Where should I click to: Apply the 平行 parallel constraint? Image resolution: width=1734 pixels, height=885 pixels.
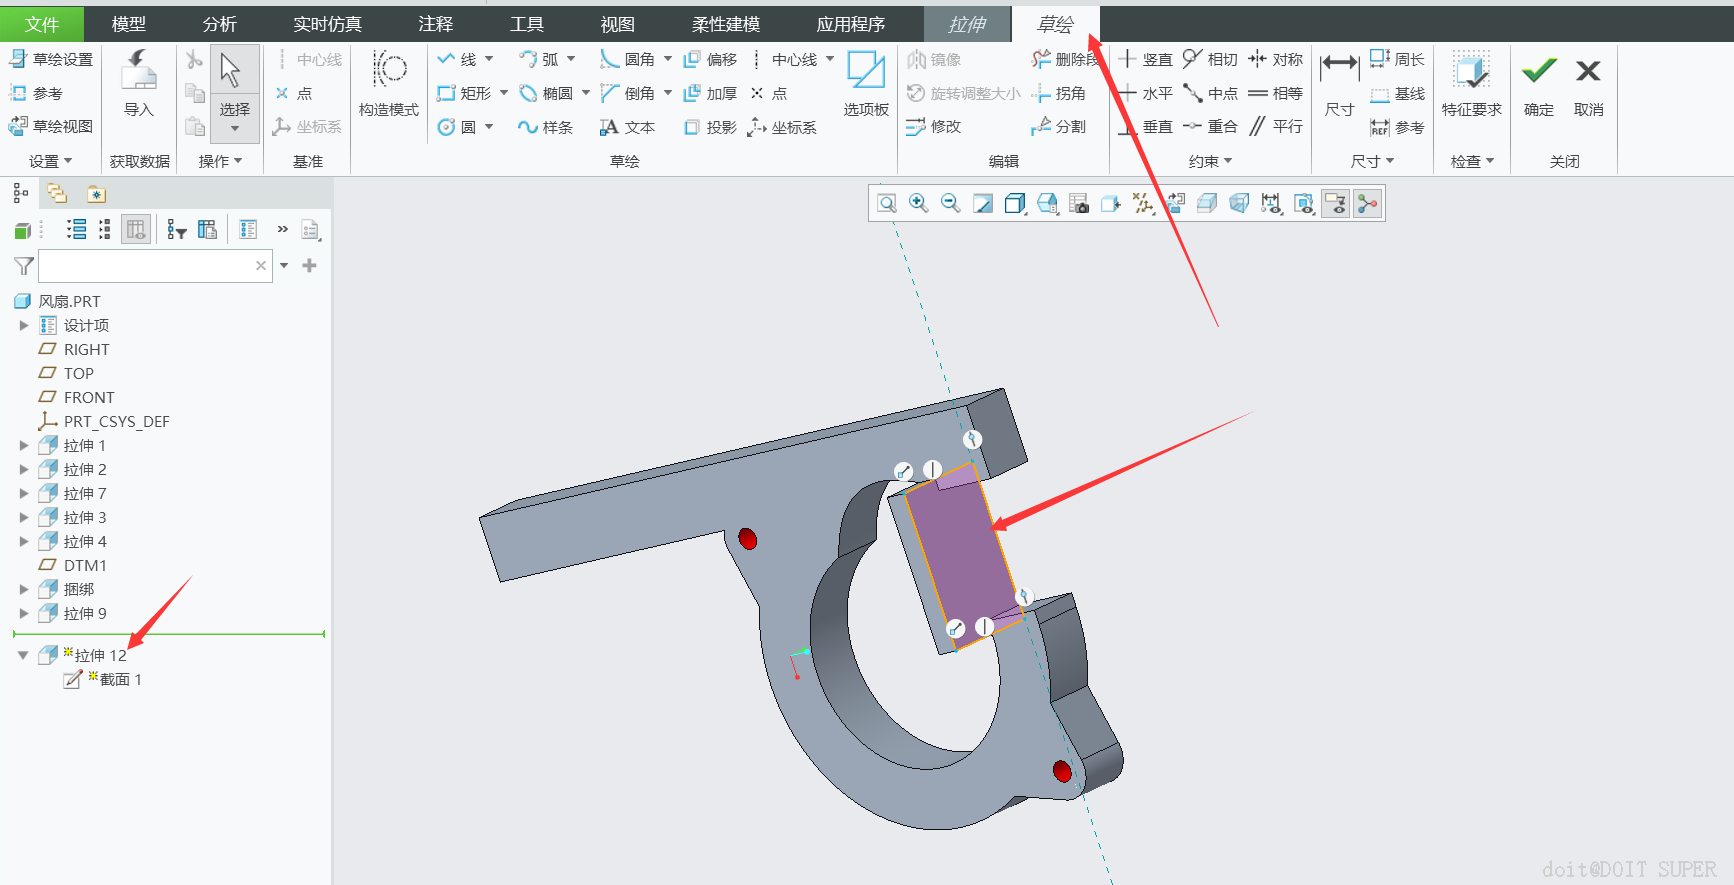click(x=1275, y=126)
